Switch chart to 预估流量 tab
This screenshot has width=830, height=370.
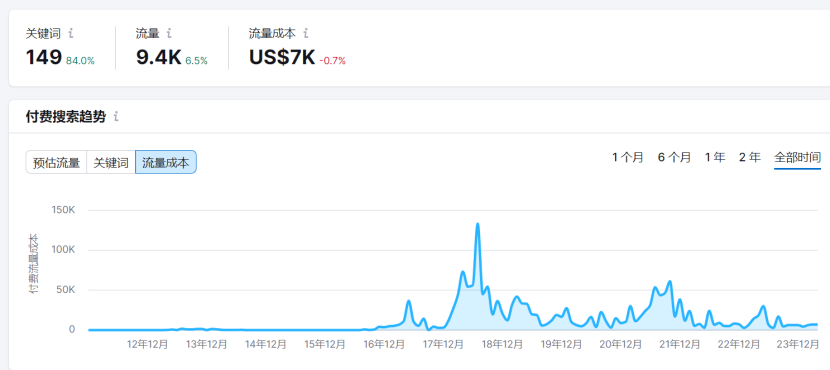point(56,163)
